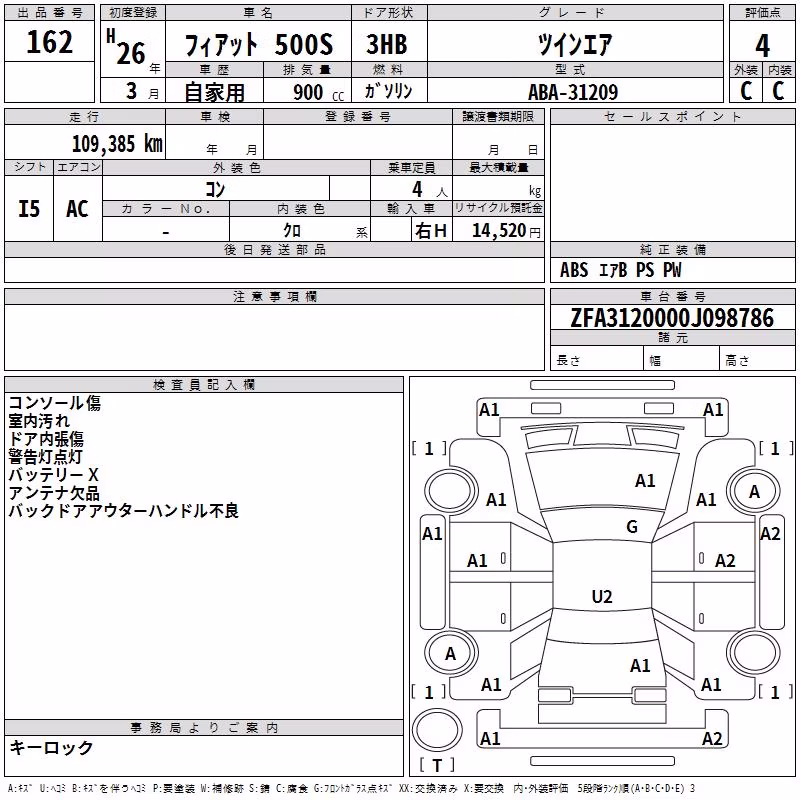Click the inspector note アンテナ欠品
Screen dimensions: 800x800
[54, 493]
